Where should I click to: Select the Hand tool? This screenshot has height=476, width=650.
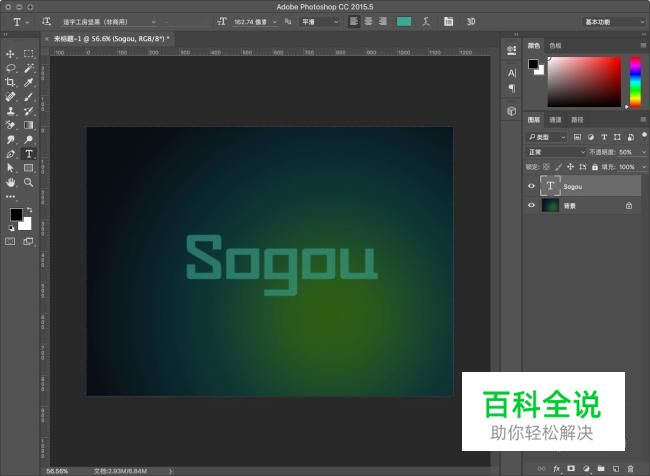(x=10, y=182)
